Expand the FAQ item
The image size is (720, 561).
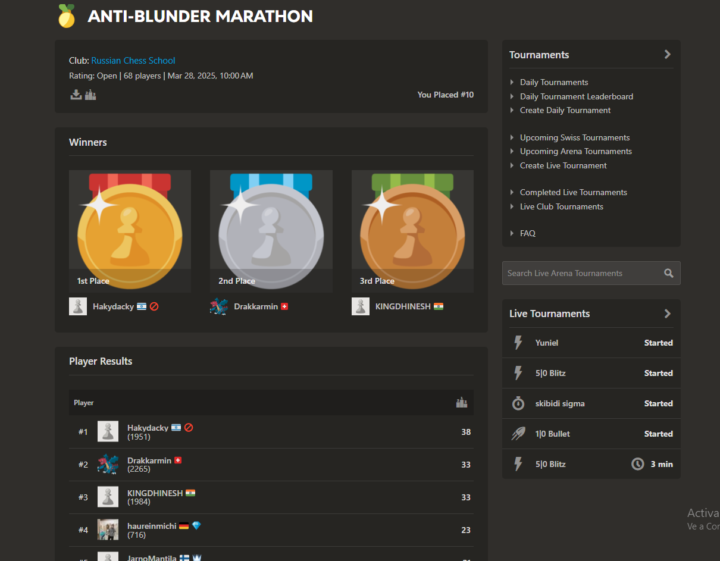(x=527, y=233)
